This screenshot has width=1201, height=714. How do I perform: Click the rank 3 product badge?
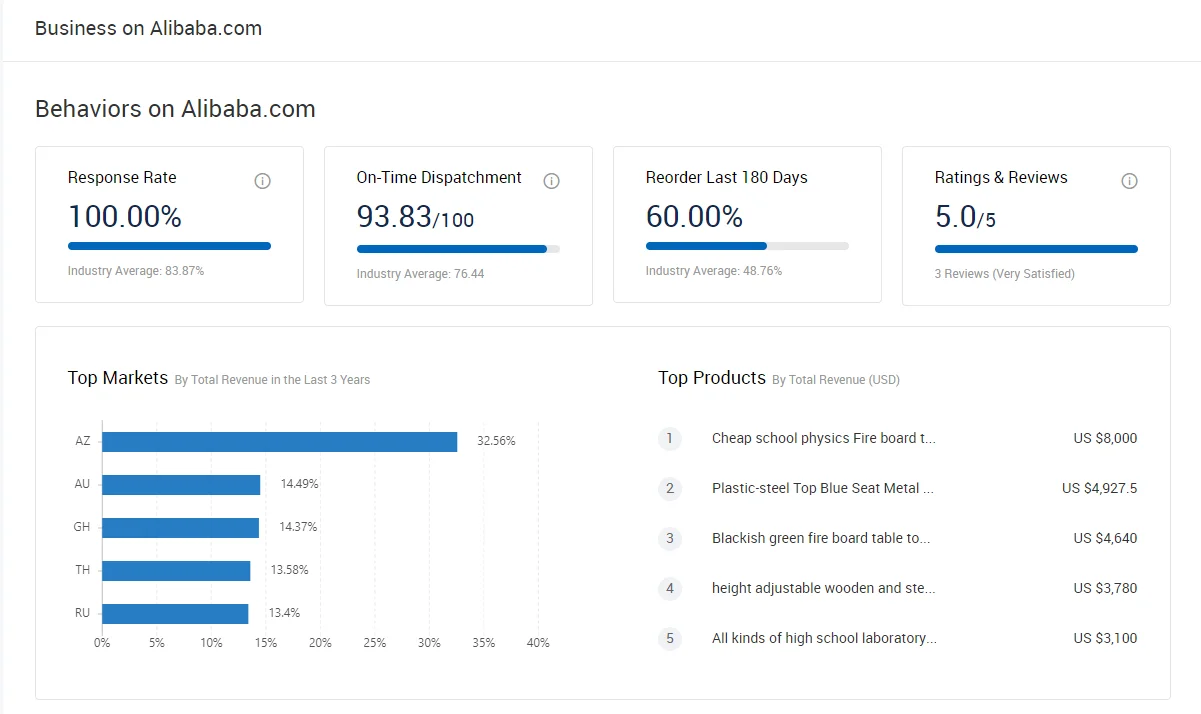[670, 538]
